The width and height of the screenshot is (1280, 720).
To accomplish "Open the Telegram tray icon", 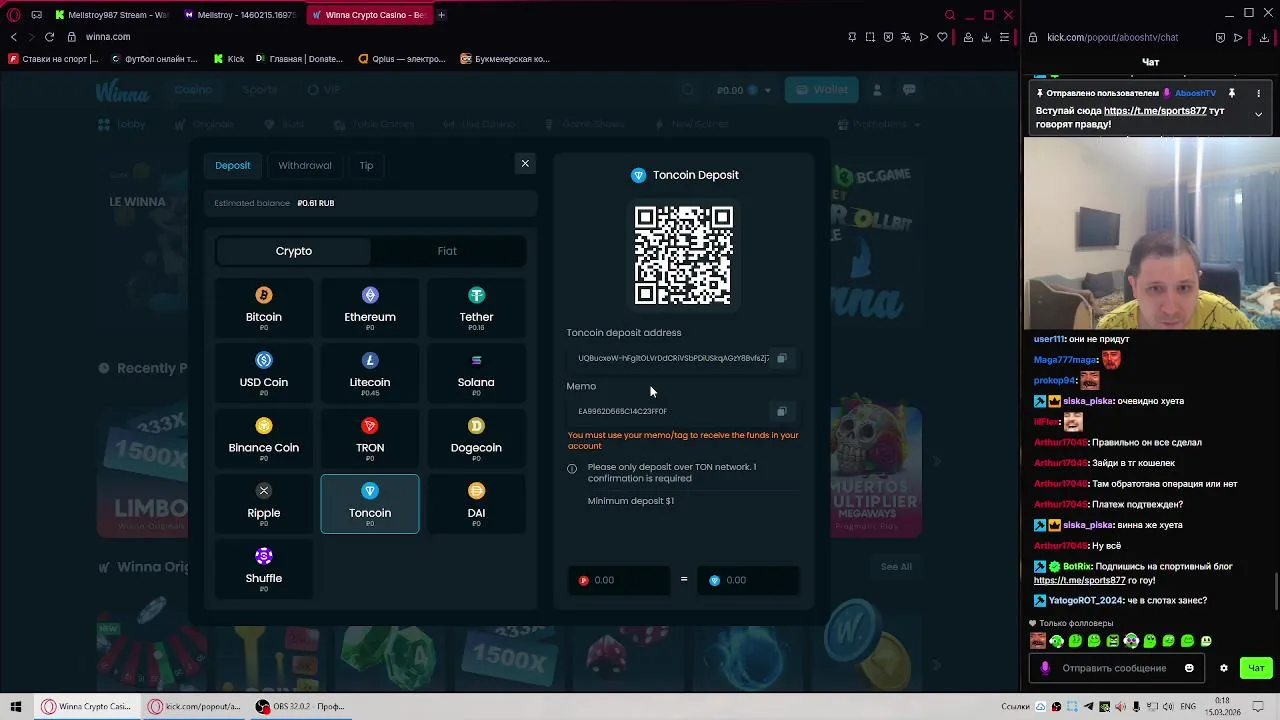I will pos(1089,707).
